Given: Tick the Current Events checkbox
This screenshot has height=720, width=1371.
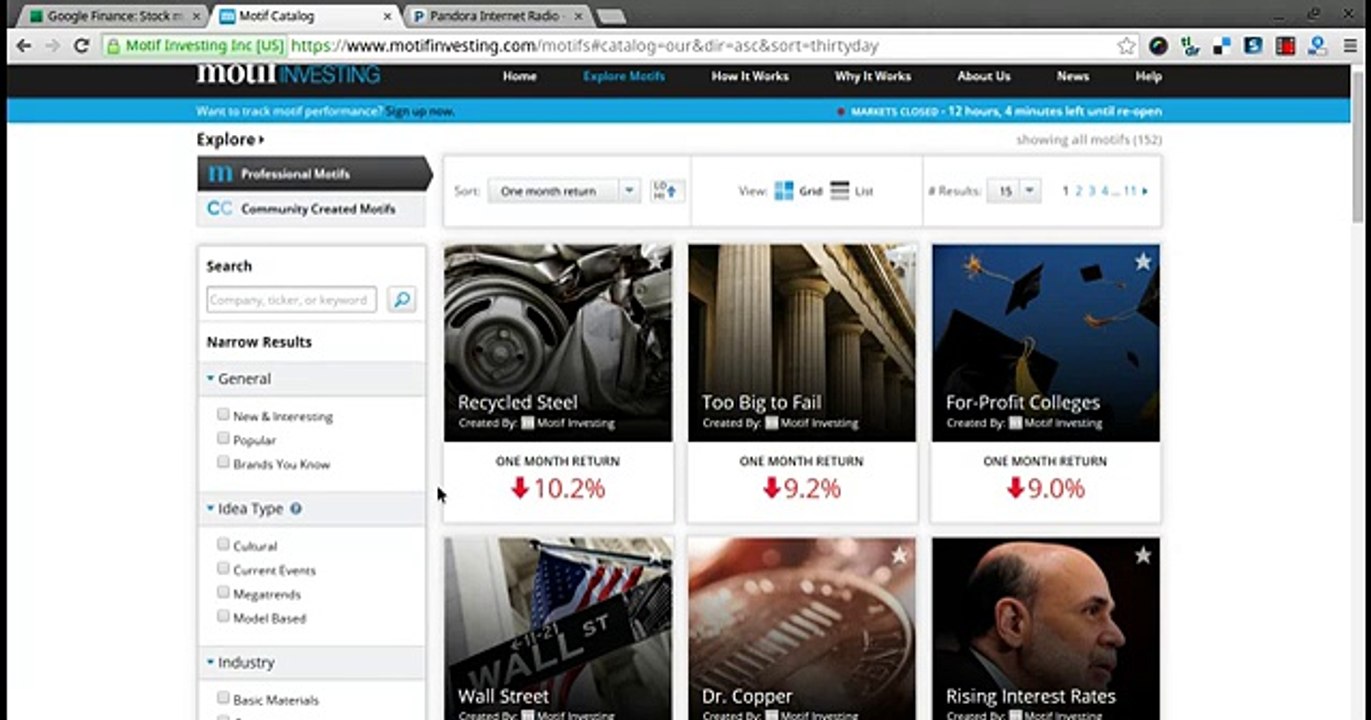Looking at the screenshot, I should coord(223,568).
